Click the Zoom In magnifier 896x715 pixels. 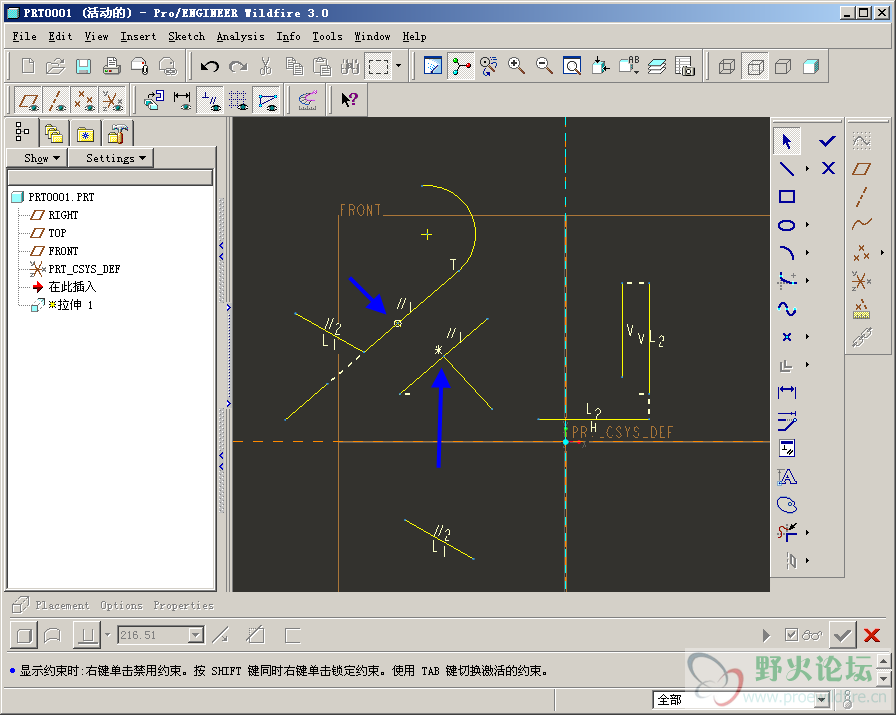(x=516, y=66)
